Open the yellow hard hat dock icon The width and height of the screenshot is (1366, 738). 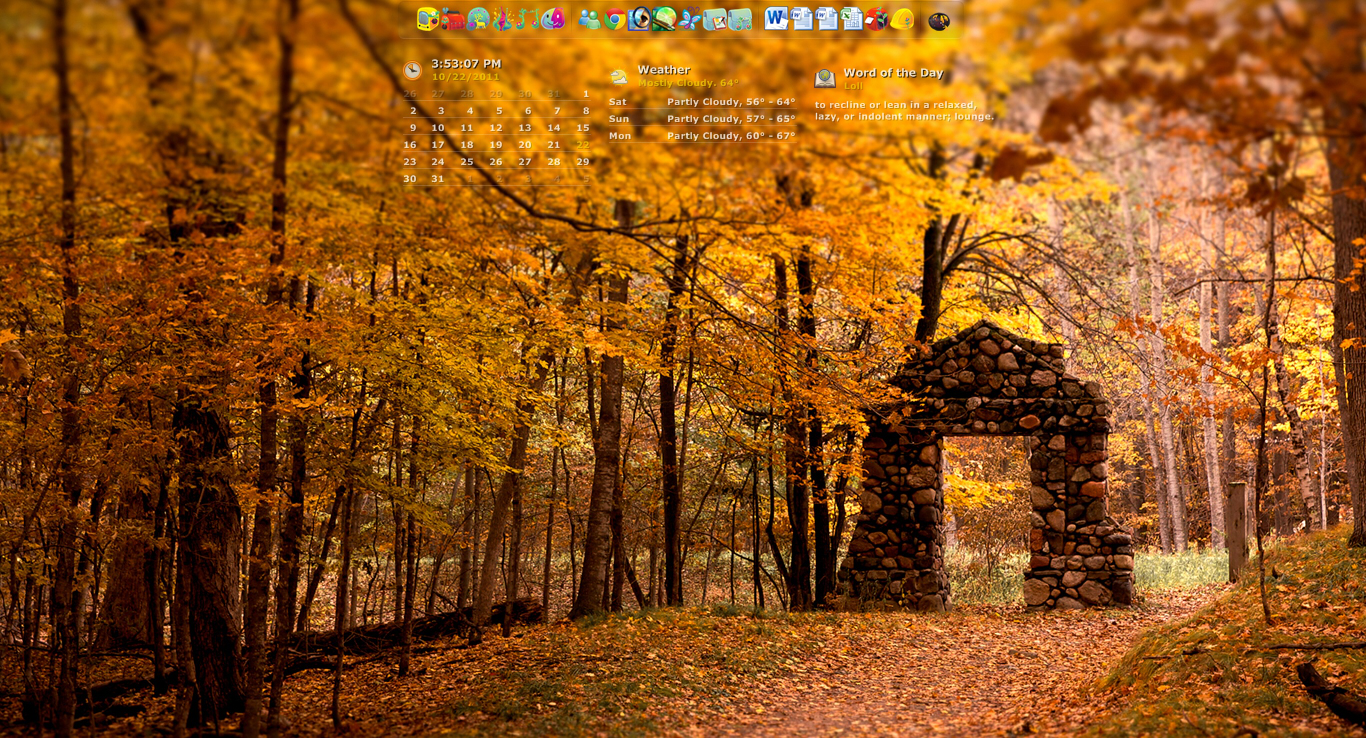point(902,19)
